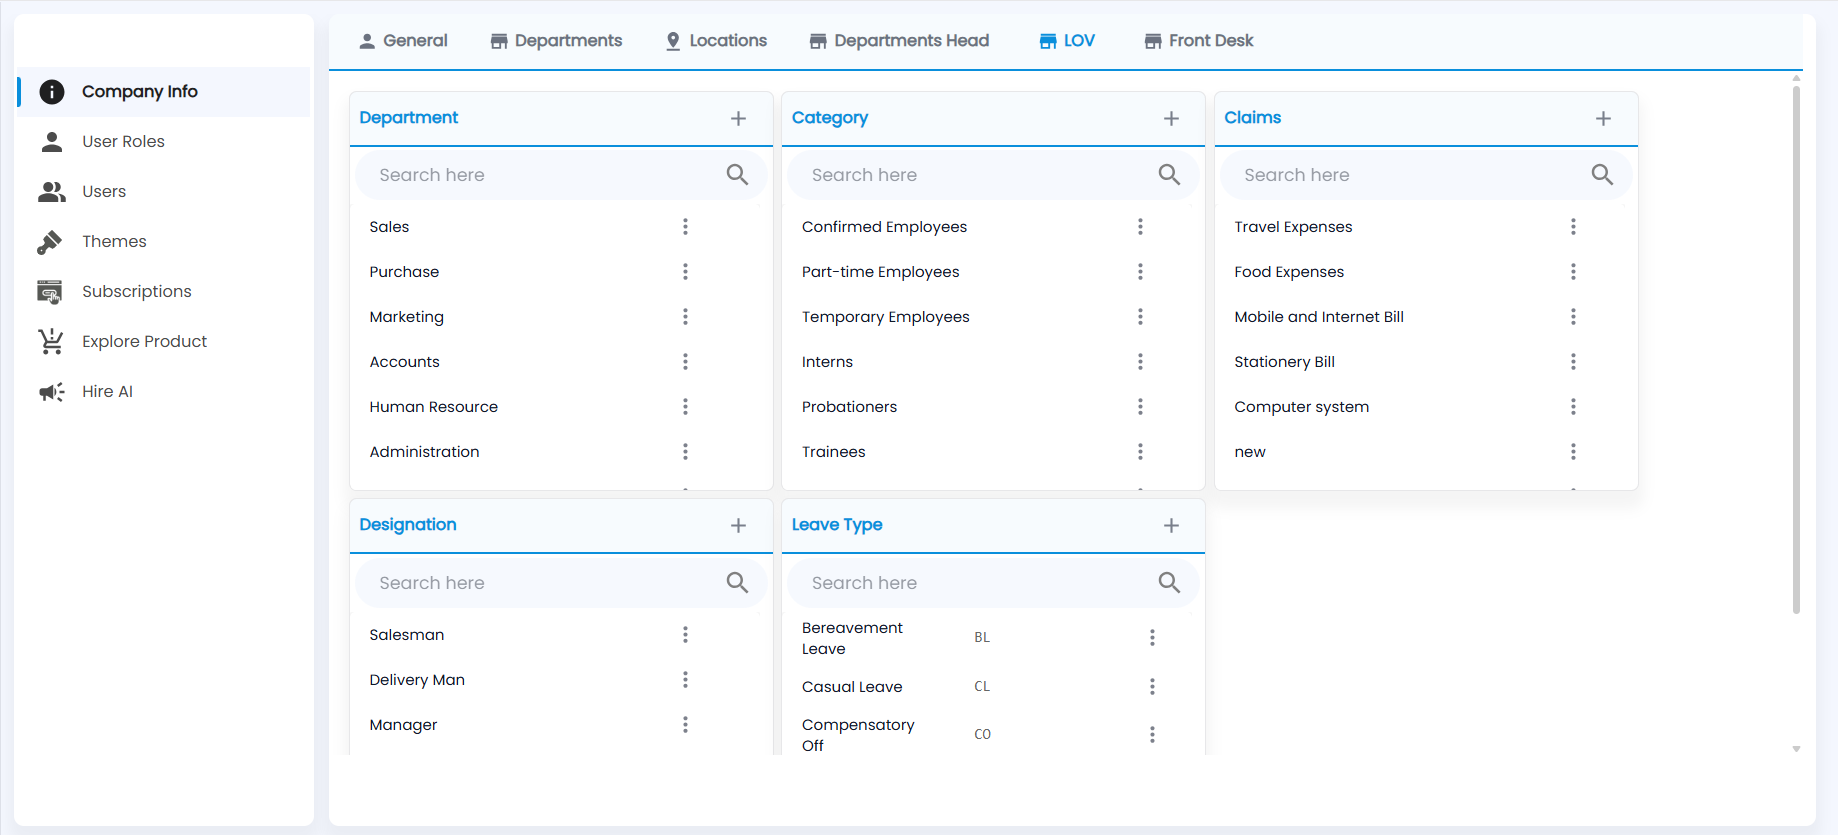Open options menu for Marketing department
The image size is (1838, 835).
click(x=685, y=317)
